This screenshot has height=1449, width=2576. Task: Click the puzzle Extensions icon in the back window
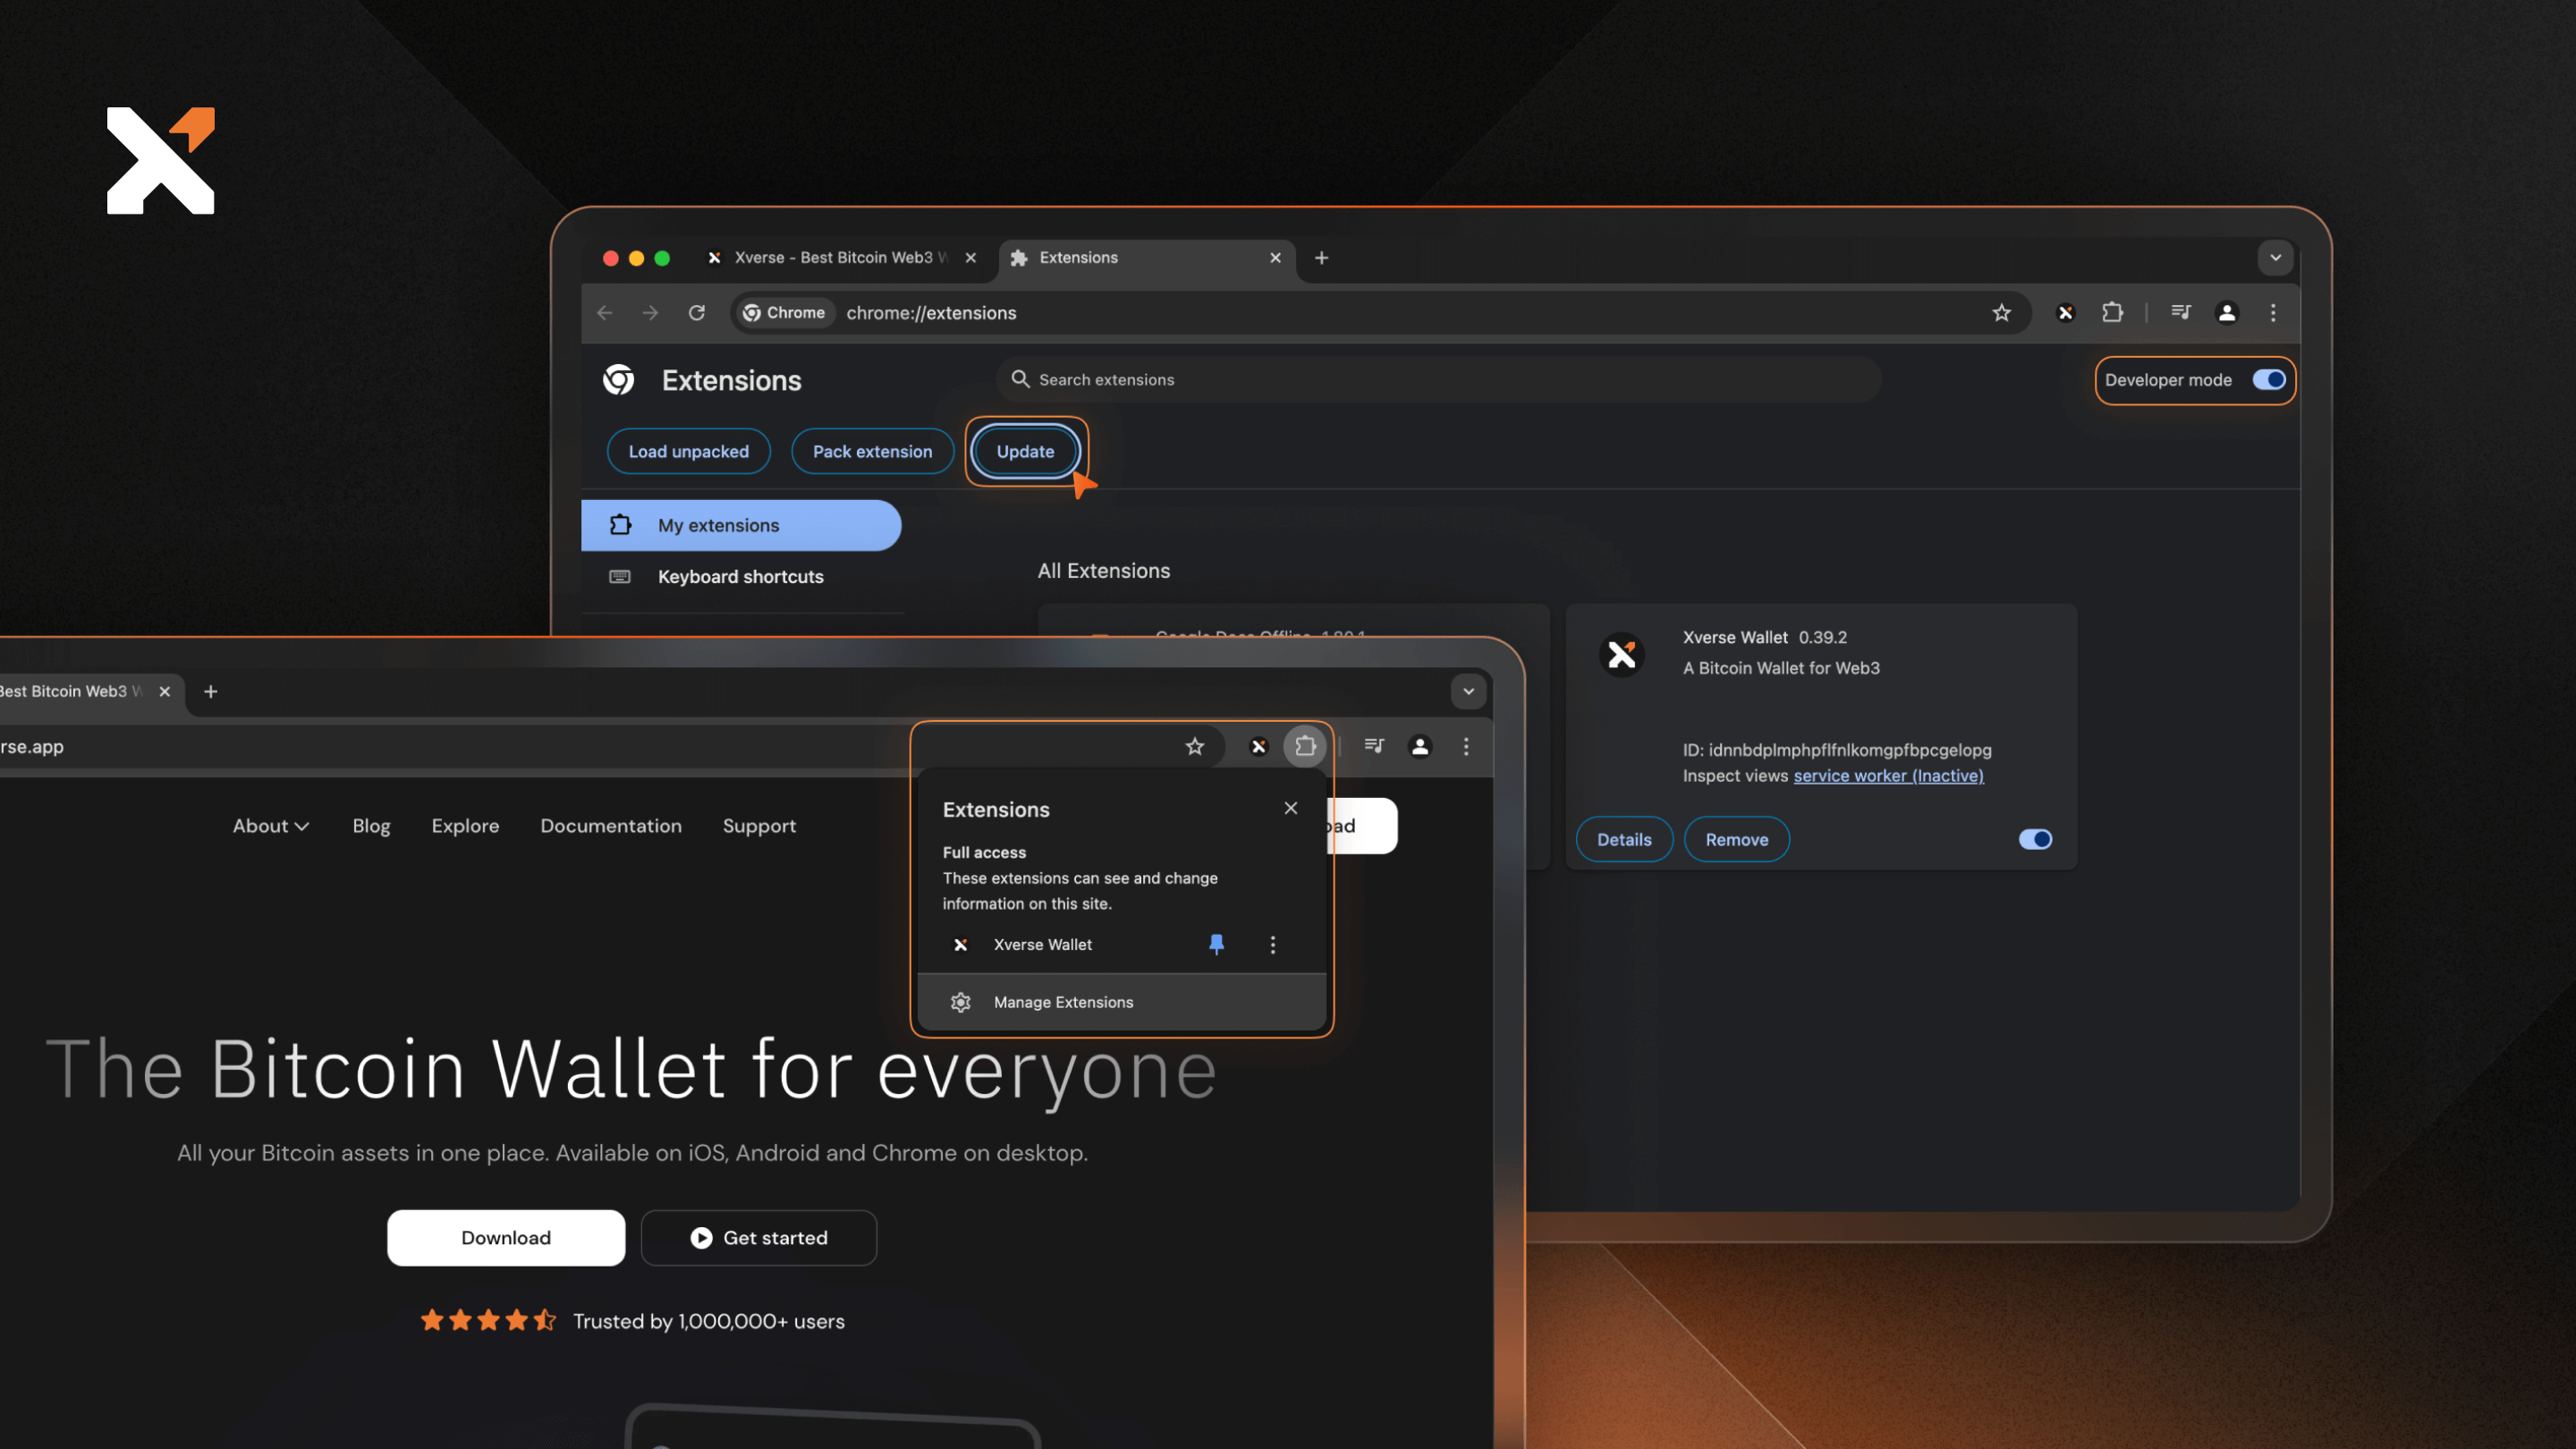click(x=2112, y=313)
